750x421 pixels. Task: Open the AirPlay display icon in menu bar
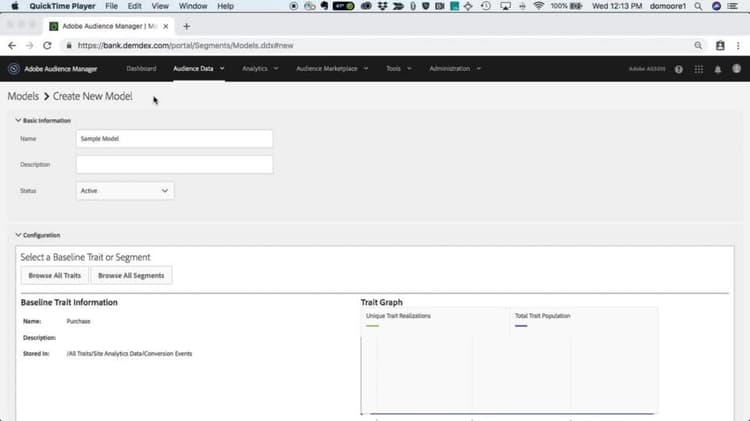505,6
